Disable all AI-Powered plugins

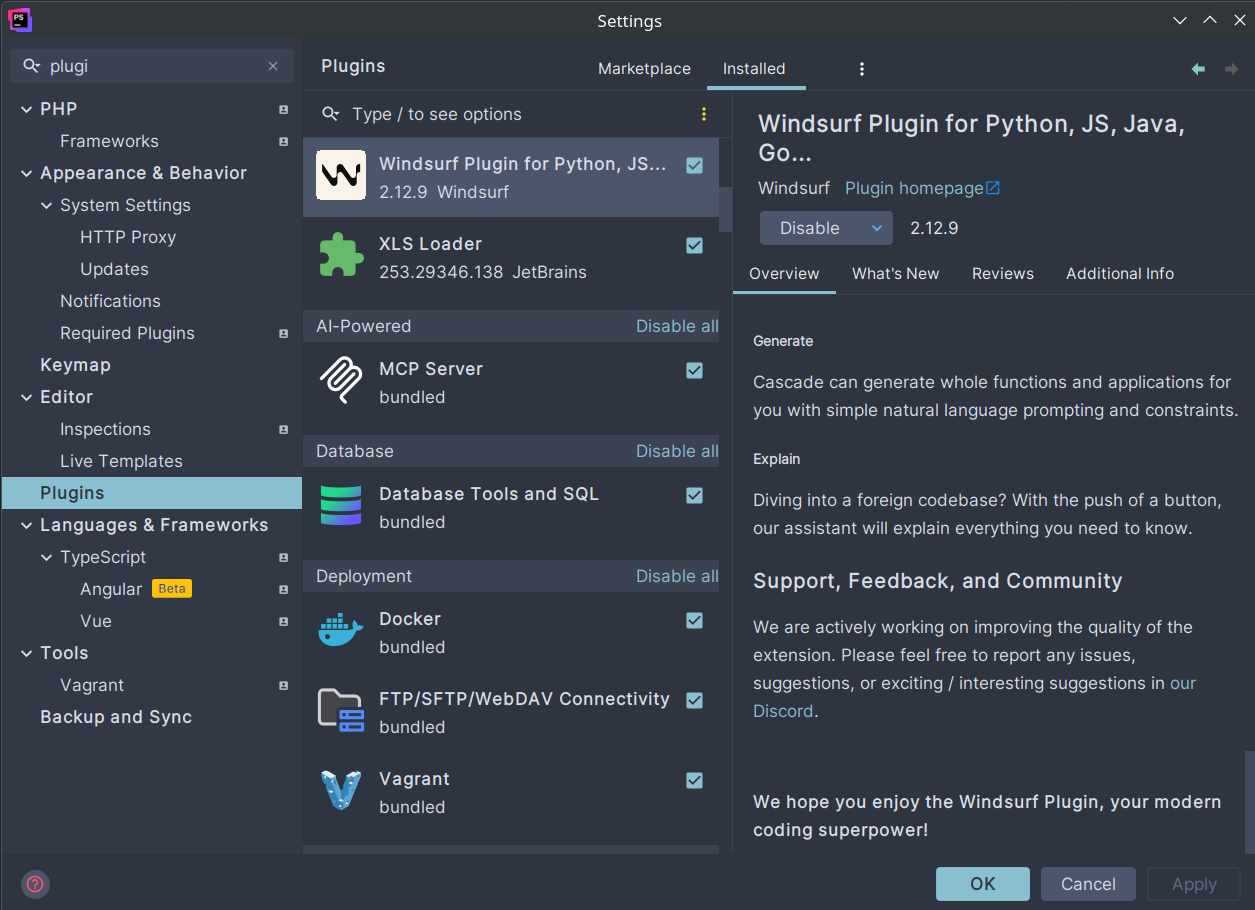677,326
